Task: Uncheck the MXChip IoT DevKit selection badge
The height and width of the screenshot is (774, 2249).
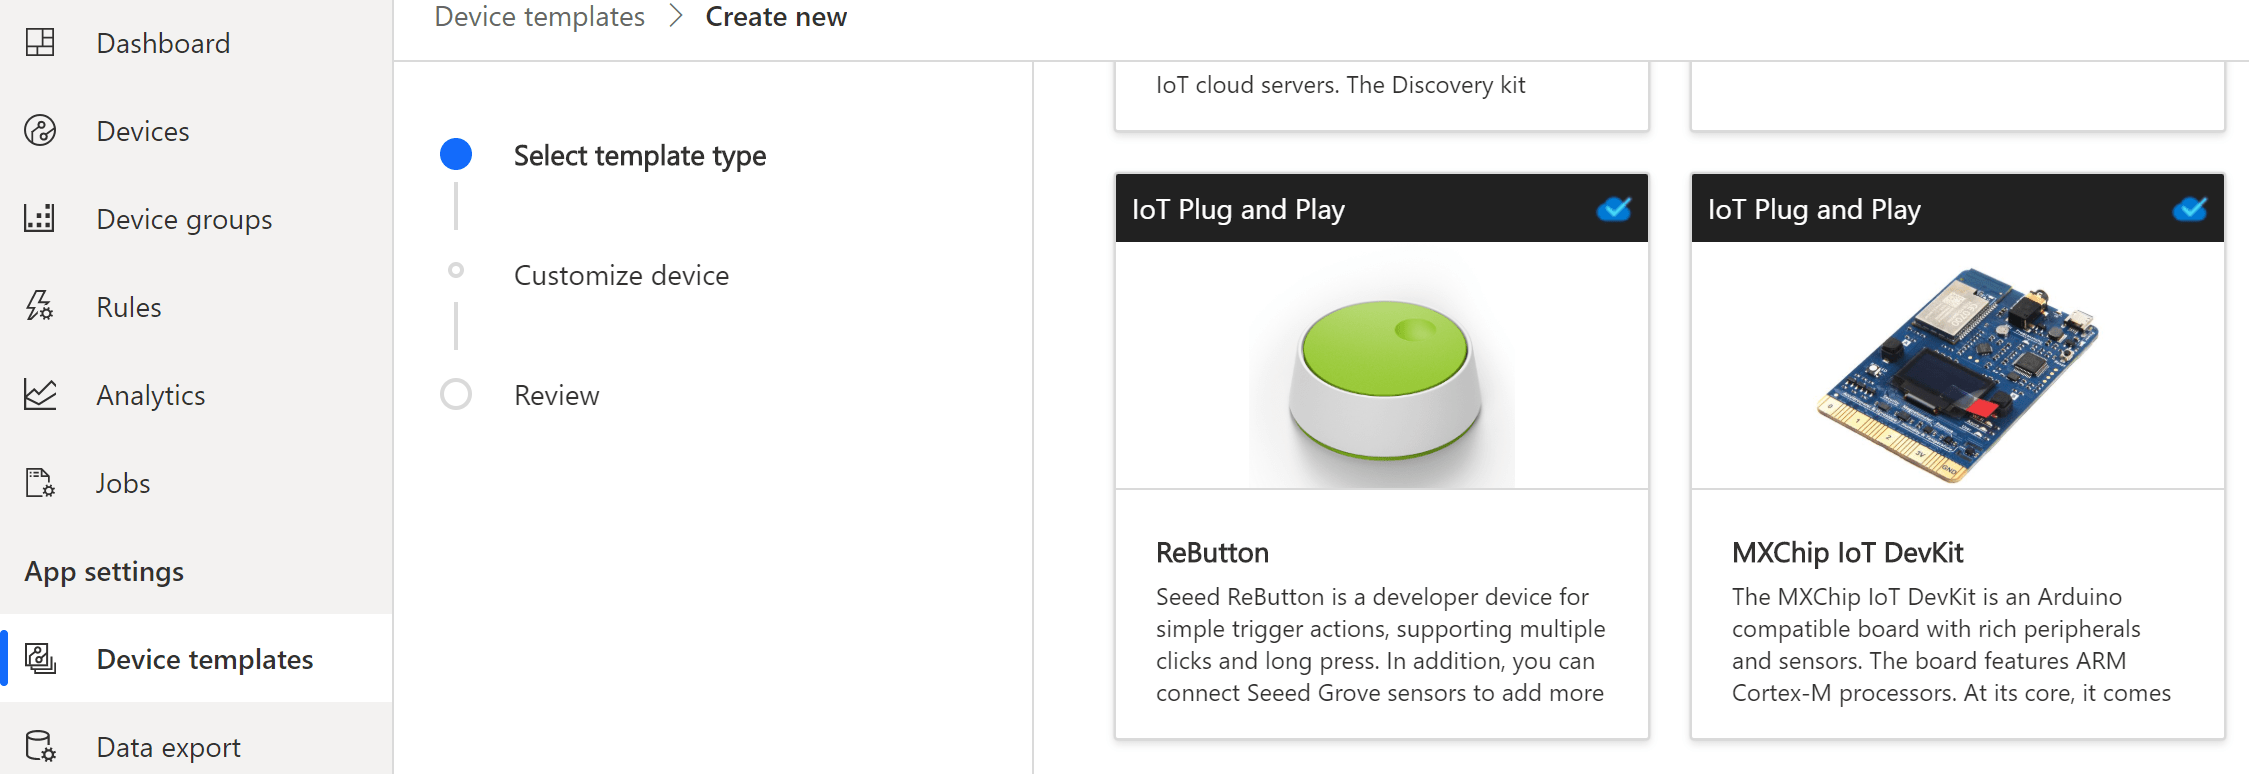Action: tap(2189, 209)
